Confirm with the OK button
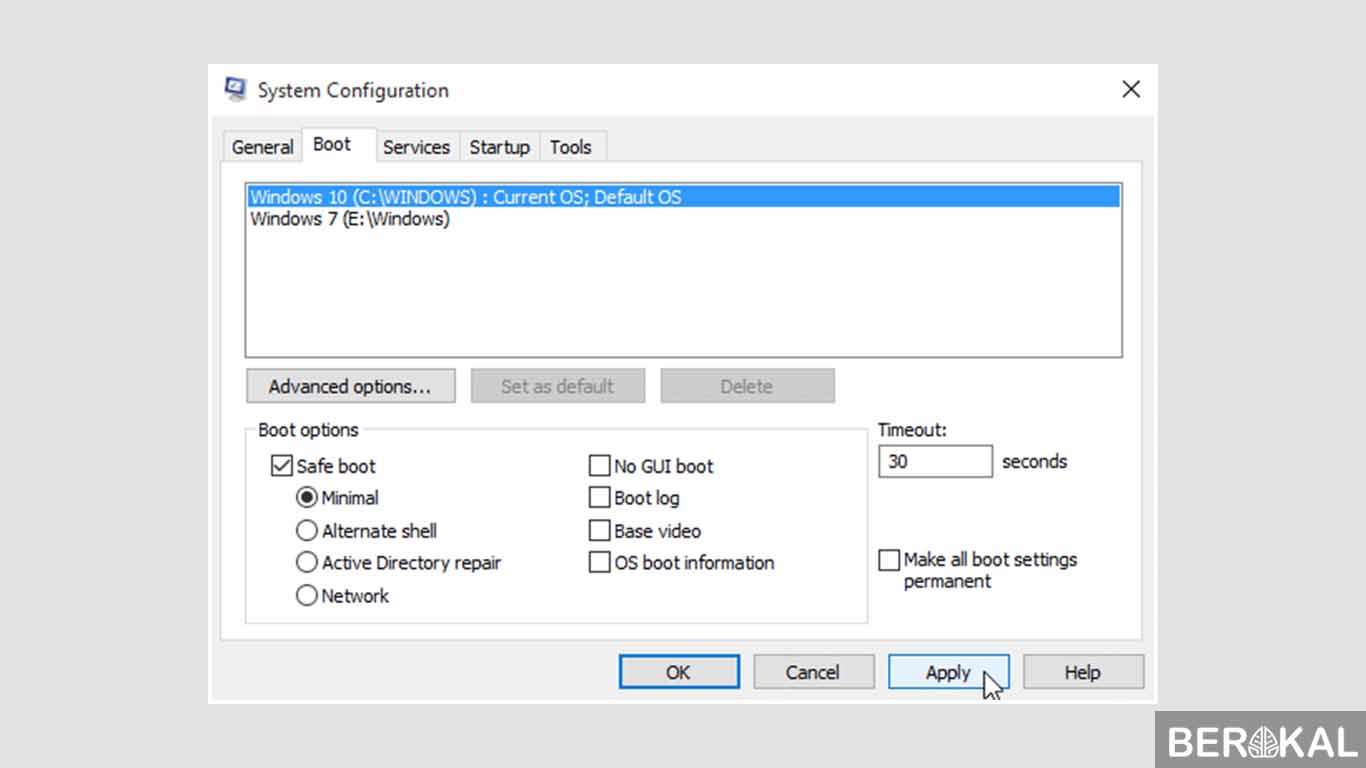Image resolution: width=1366 pixels, height=768 pixels. [679, 672]
